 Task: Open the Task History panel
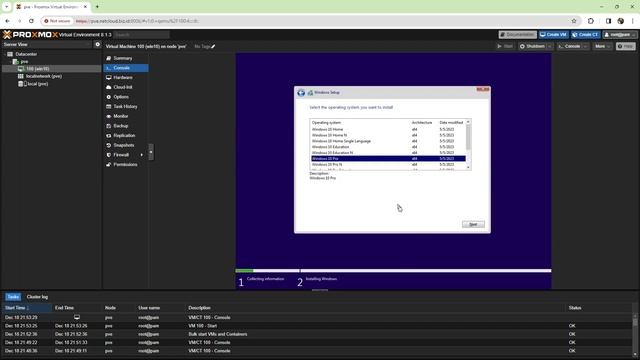coord(126,107)
